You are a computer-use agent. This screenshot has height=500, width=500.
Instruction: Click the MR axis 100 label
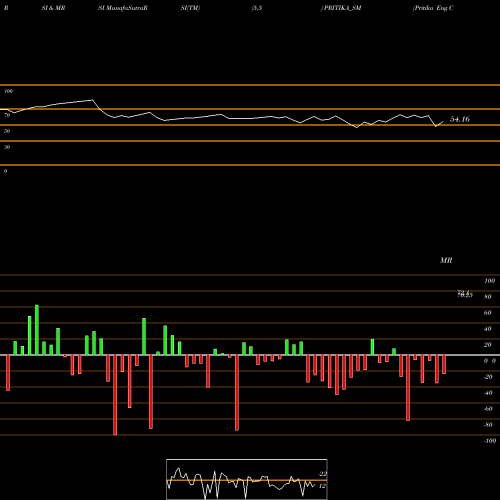click(x=490, y=281)
